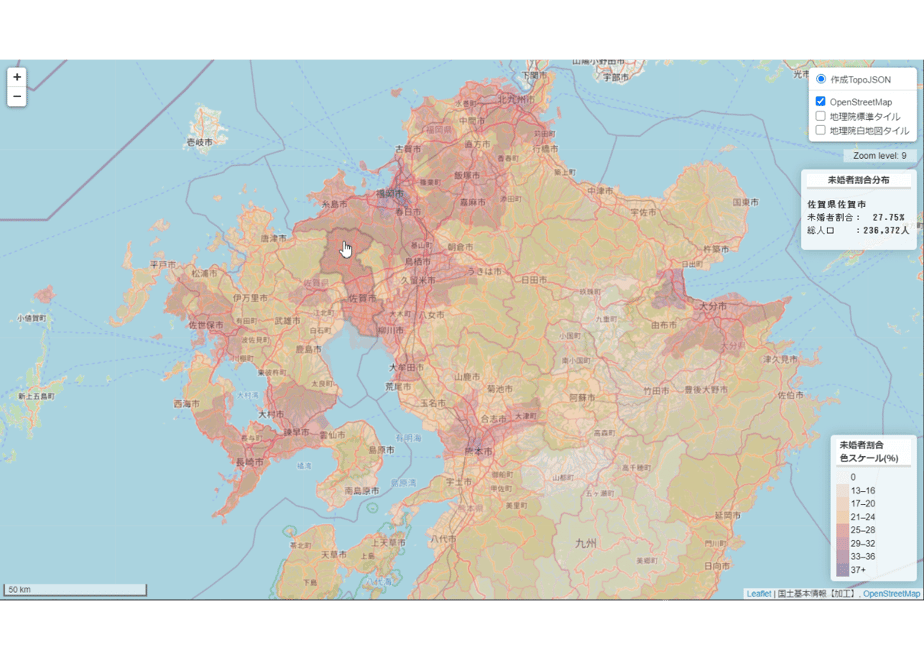Click the 未婚者割合 色スケール(%) legend title

click(869, 451)
